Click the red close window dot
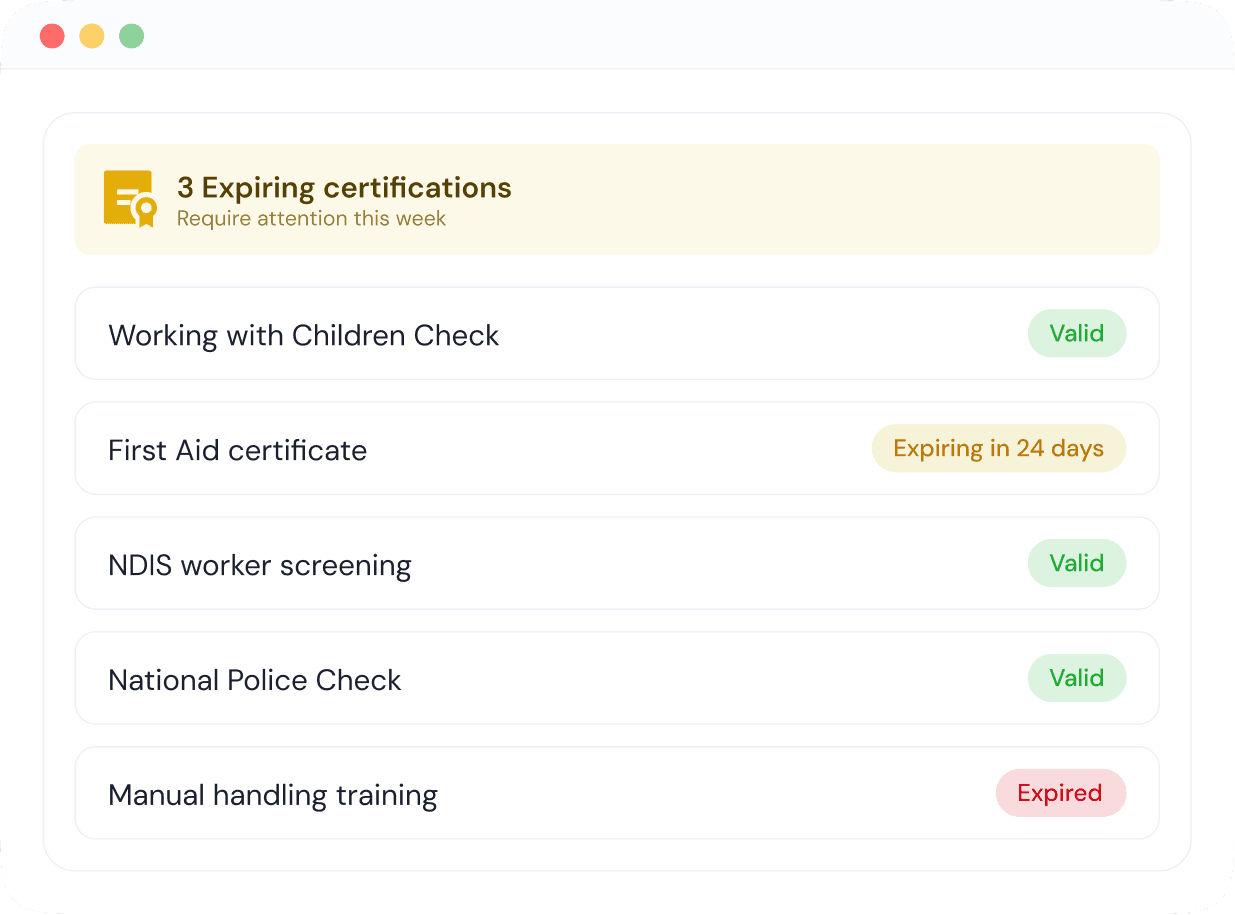This screenshot has width=1235, height=915. coord(52,37)
